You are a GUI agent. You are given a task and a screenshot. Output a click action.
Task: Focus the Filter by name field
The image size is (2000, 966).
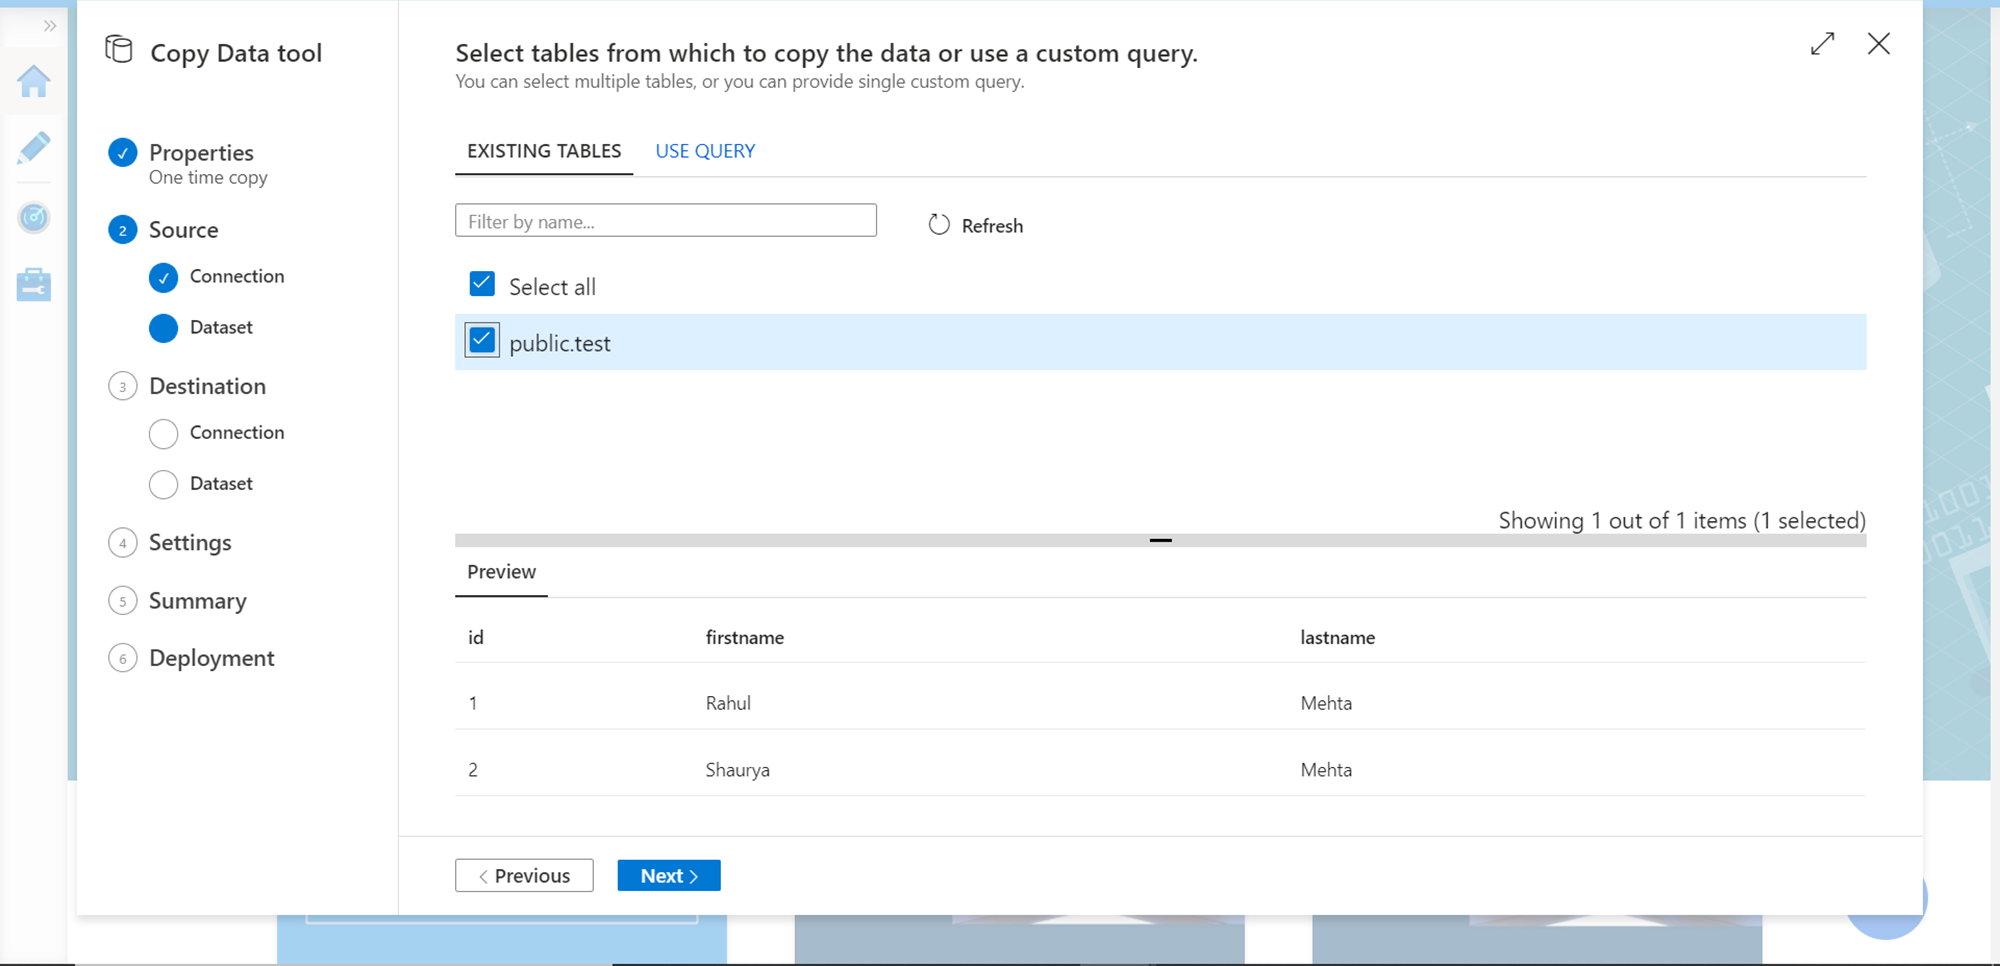coord(666,221)
